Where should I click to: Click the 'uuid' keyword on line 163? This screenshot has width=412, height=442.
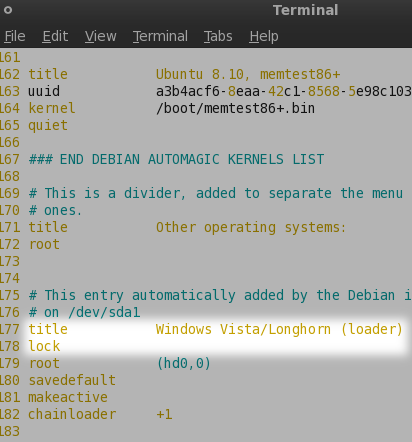point(44,91)
